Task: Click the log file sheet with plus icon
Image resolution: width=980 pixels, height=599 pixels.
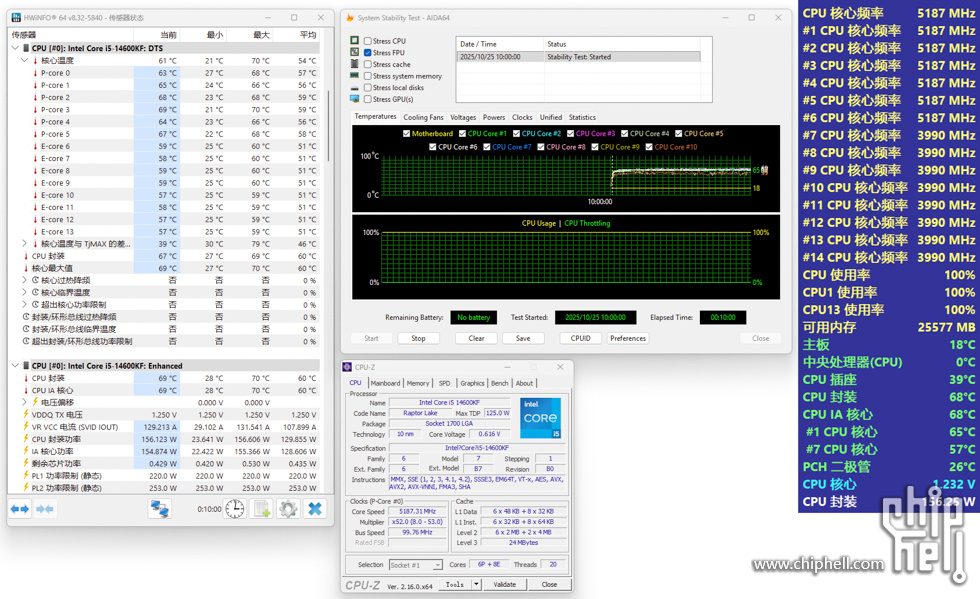Action: coord(262,509)
